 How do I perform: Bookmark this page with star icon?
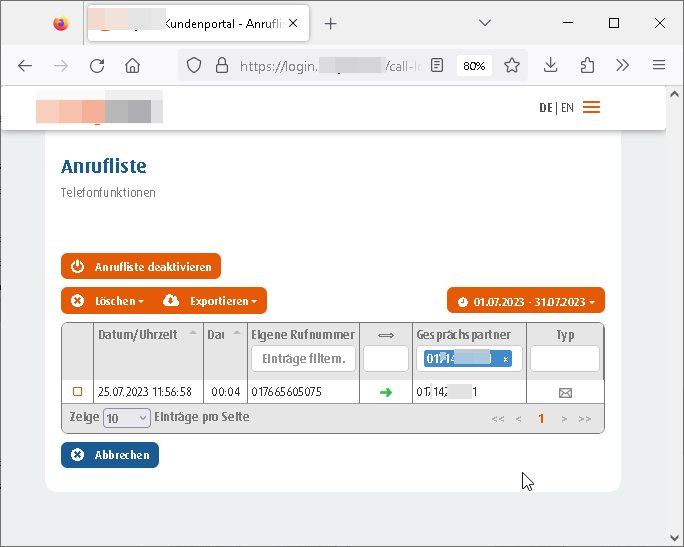tap(512, 66)
